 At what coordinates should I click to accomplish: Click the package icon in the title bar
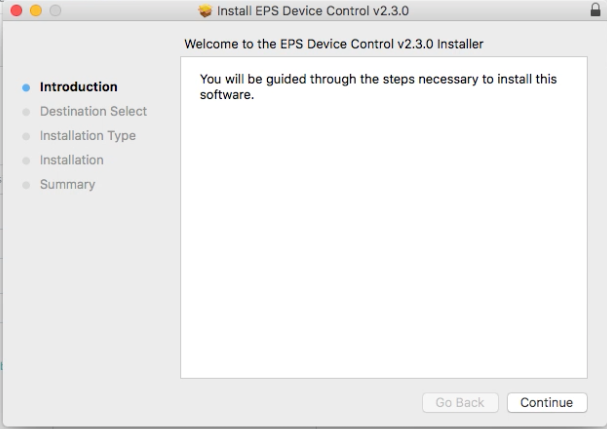[x=207, y=11]
